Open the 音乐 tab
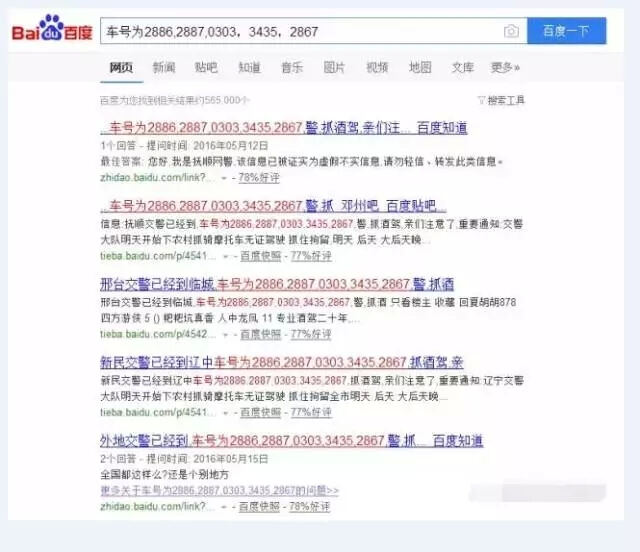The height and width of the screenshot is (552, 640). tap(292, 67)
